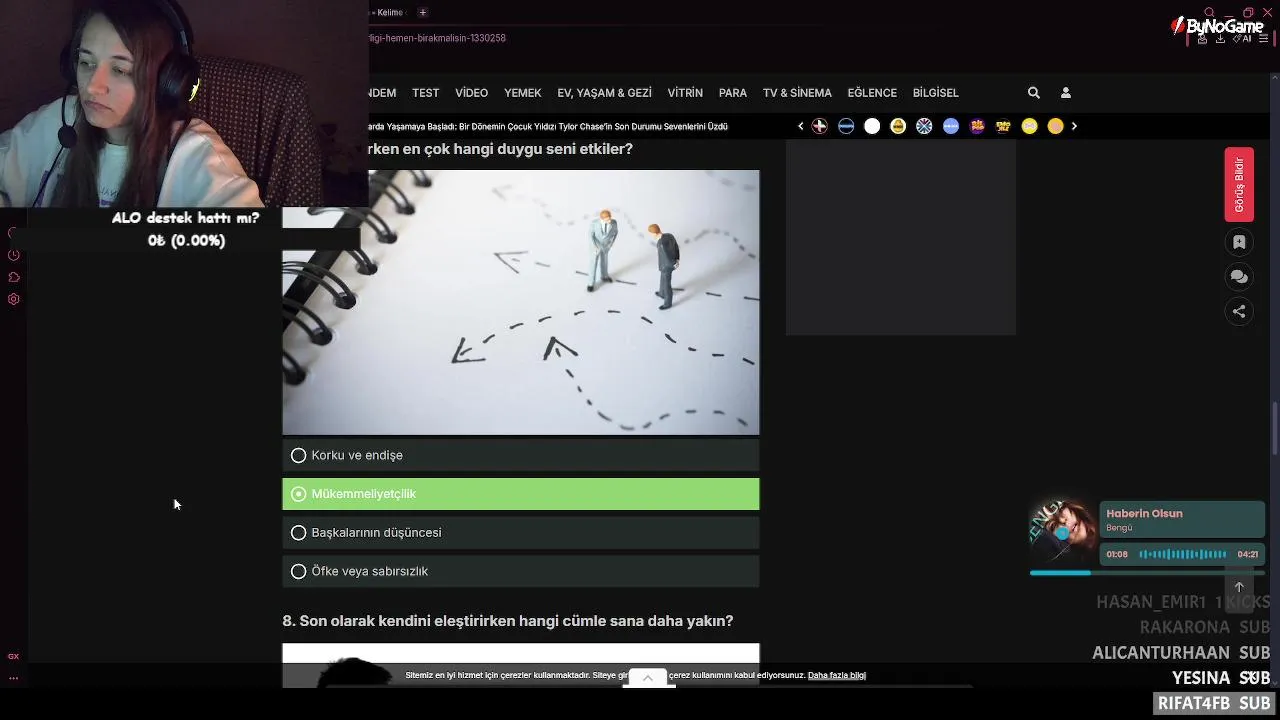Advance stories carousel with right chevron
The height and width of the screenshot is (720, 1280).
(x=1074, y=126)
